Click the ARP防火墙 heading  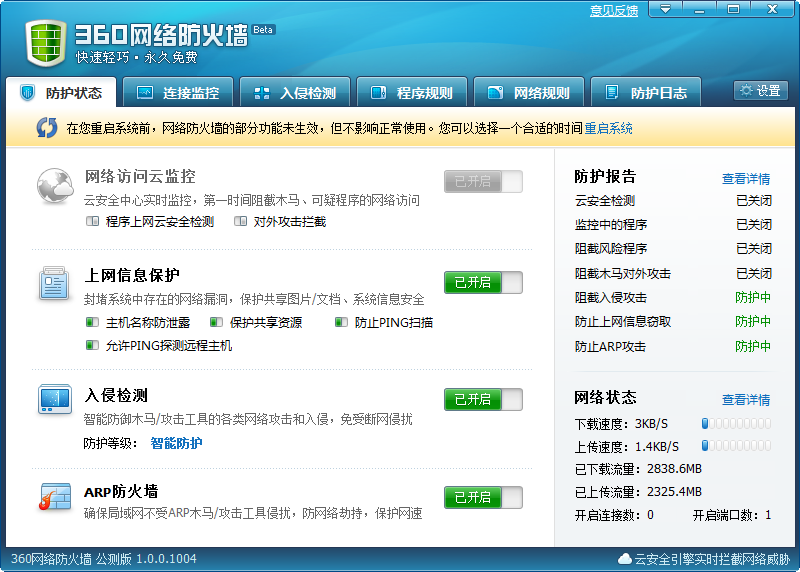coord(121,492)
